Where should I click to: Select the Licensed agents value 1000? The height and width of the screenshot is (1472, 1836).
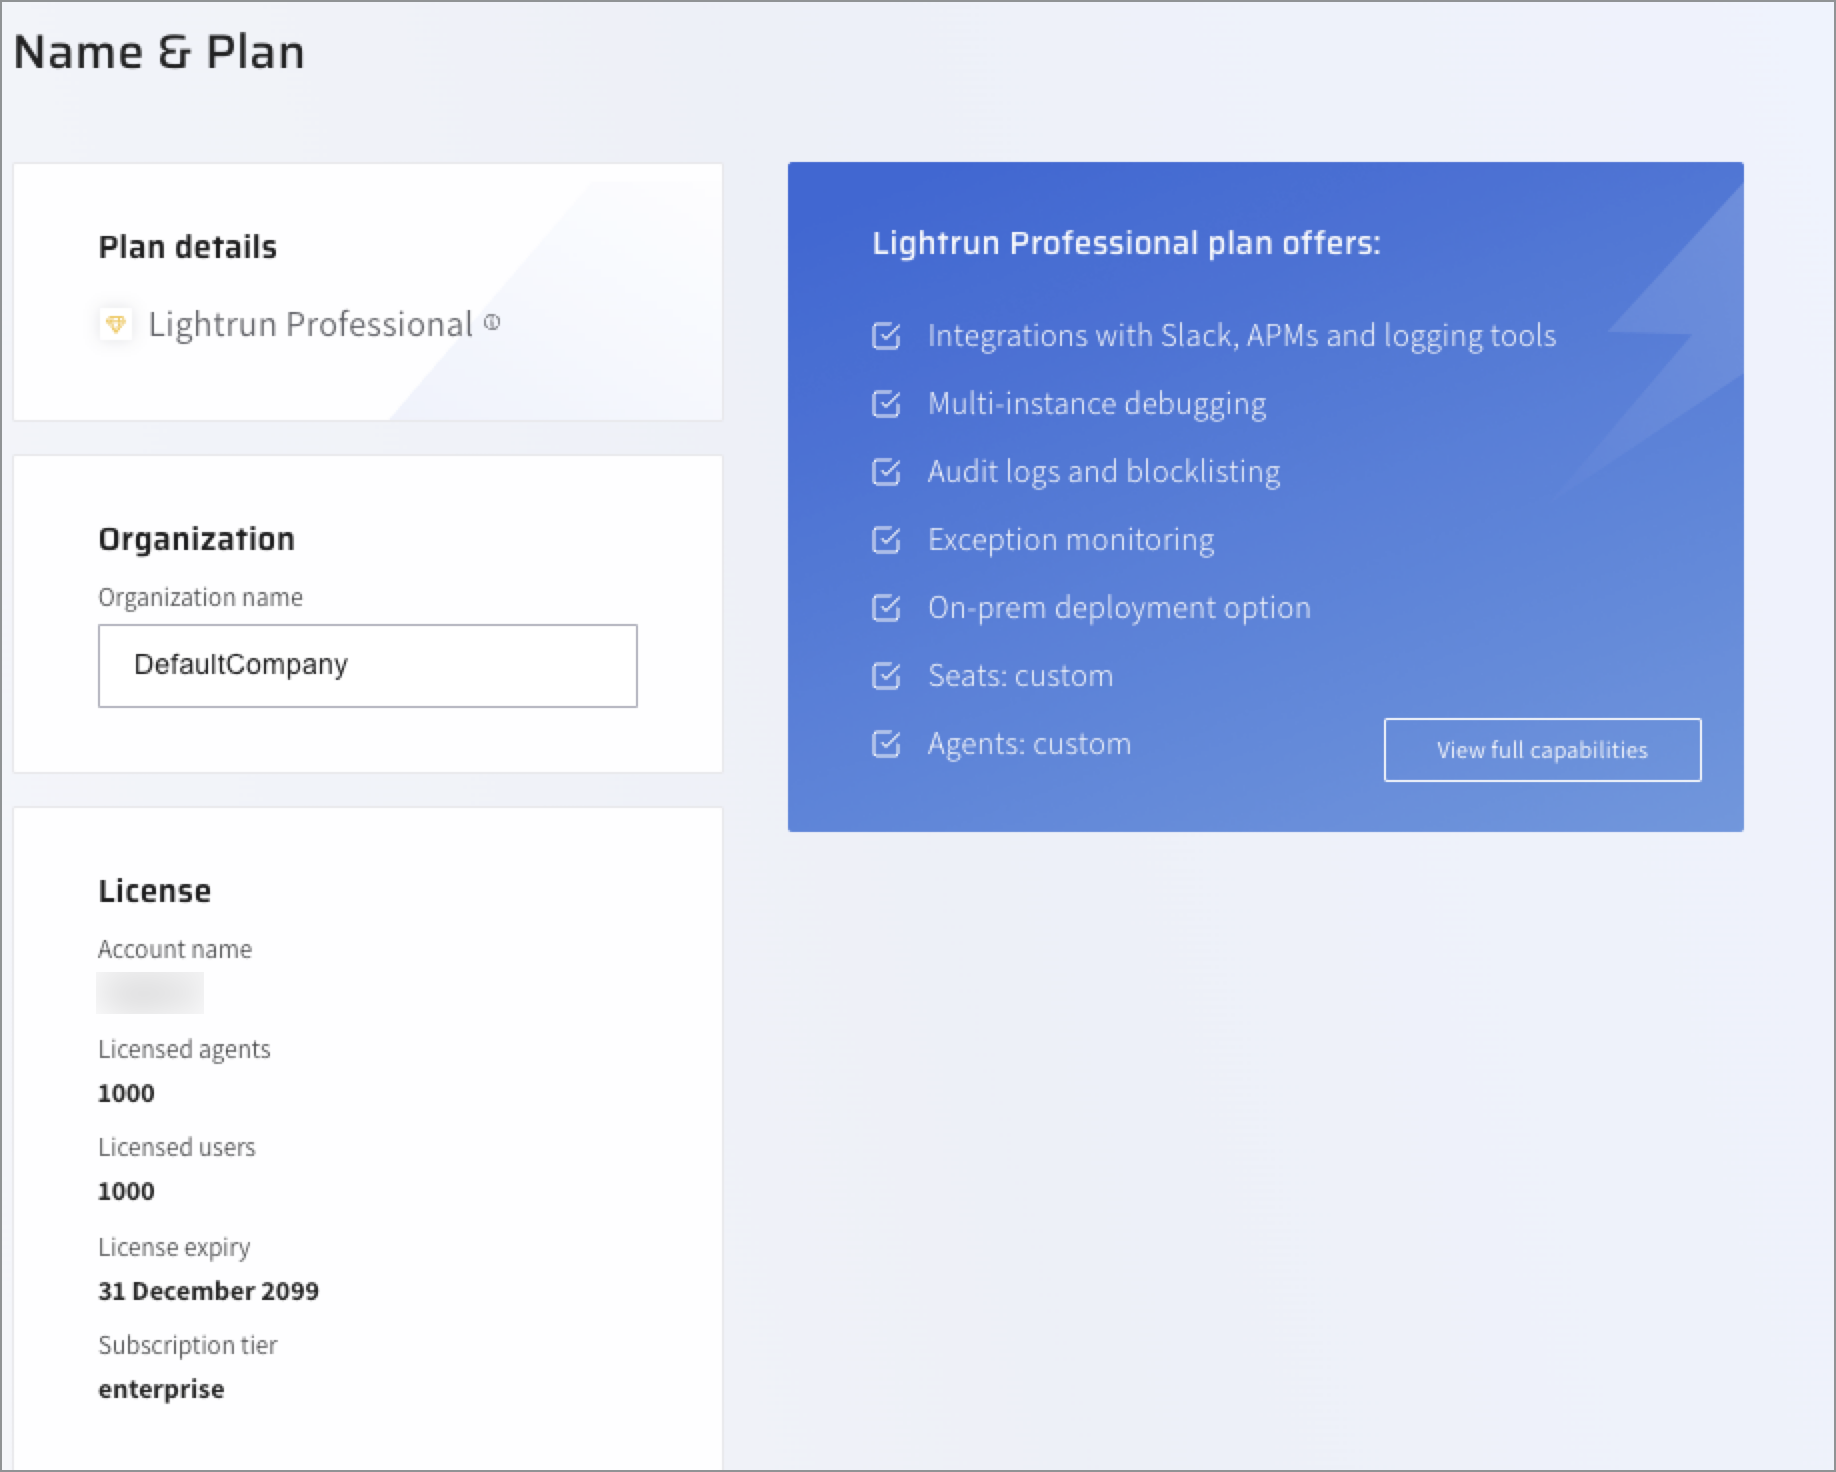tap(126, 1093)
